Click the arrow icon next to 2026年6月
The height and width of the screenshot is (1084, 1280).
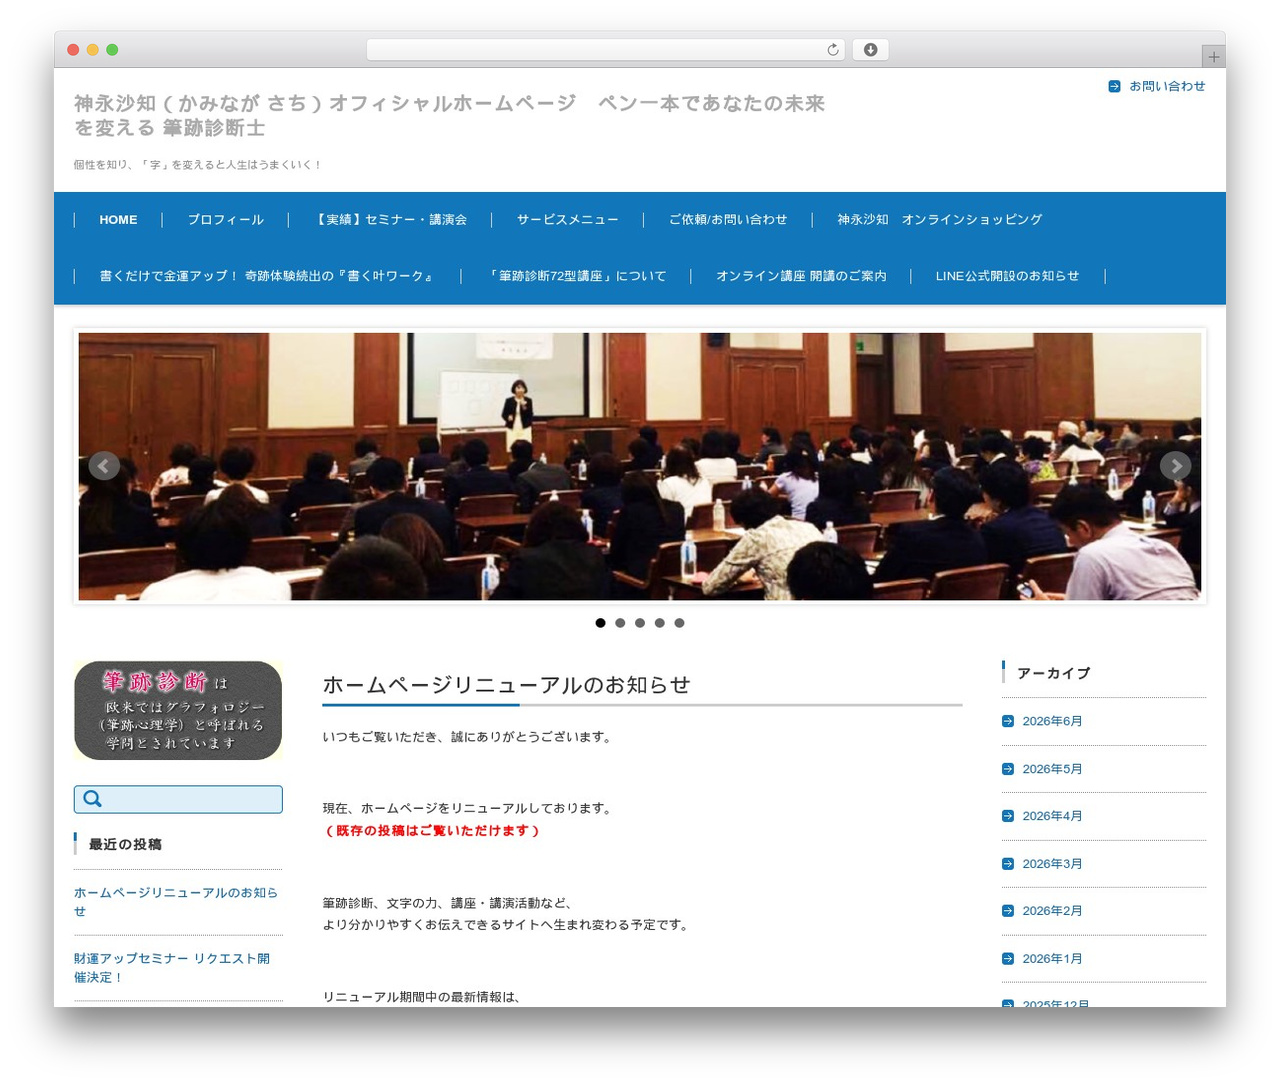1008,721
